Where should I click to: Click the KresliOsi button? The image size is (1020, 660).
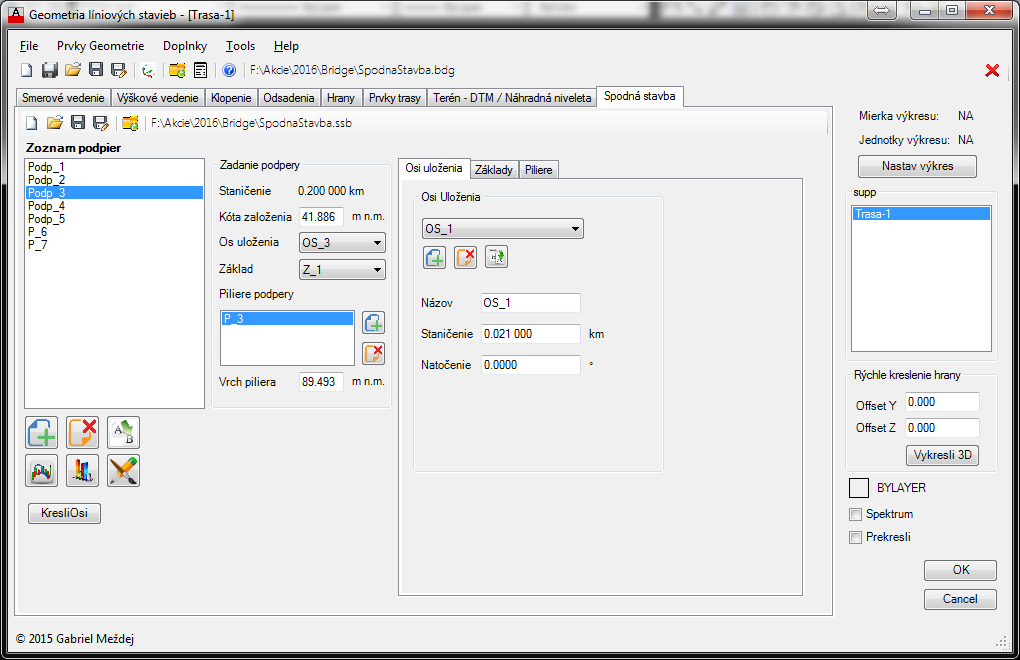pos(65,513)
